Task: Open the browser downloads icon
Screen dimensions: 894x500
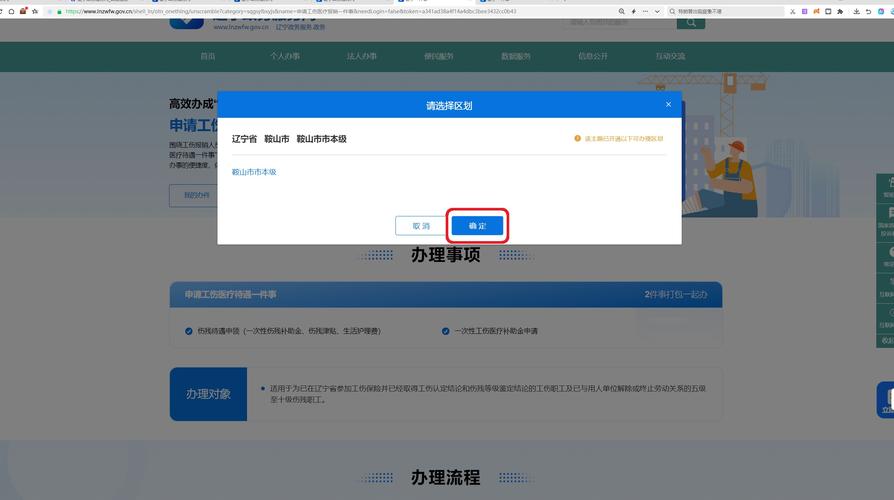Action: (x=856, y=11)
